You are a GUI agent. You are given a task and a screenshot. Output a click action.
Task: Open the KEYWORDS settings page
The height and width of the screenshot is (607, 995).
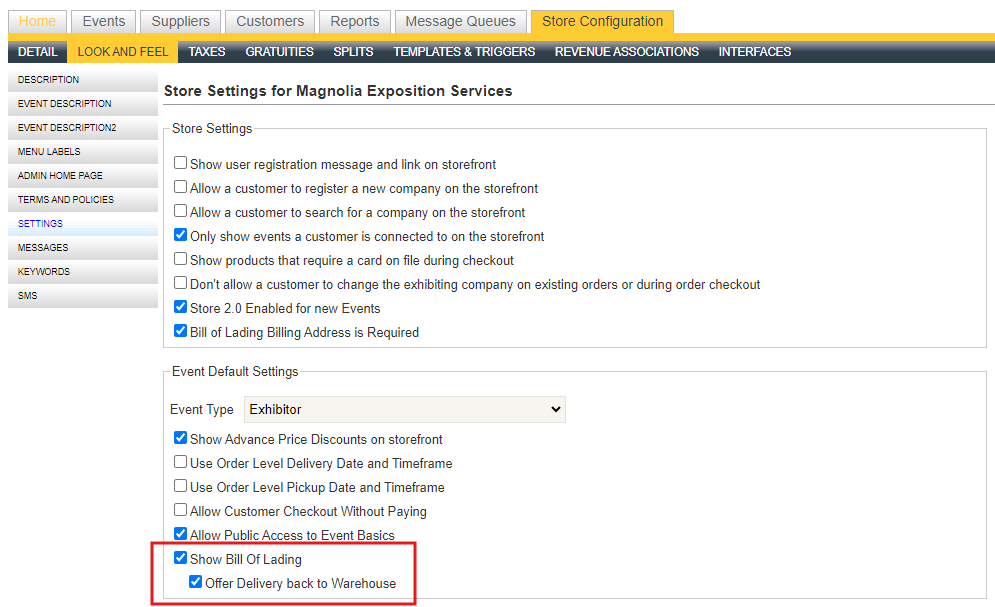tap(43, 271)
